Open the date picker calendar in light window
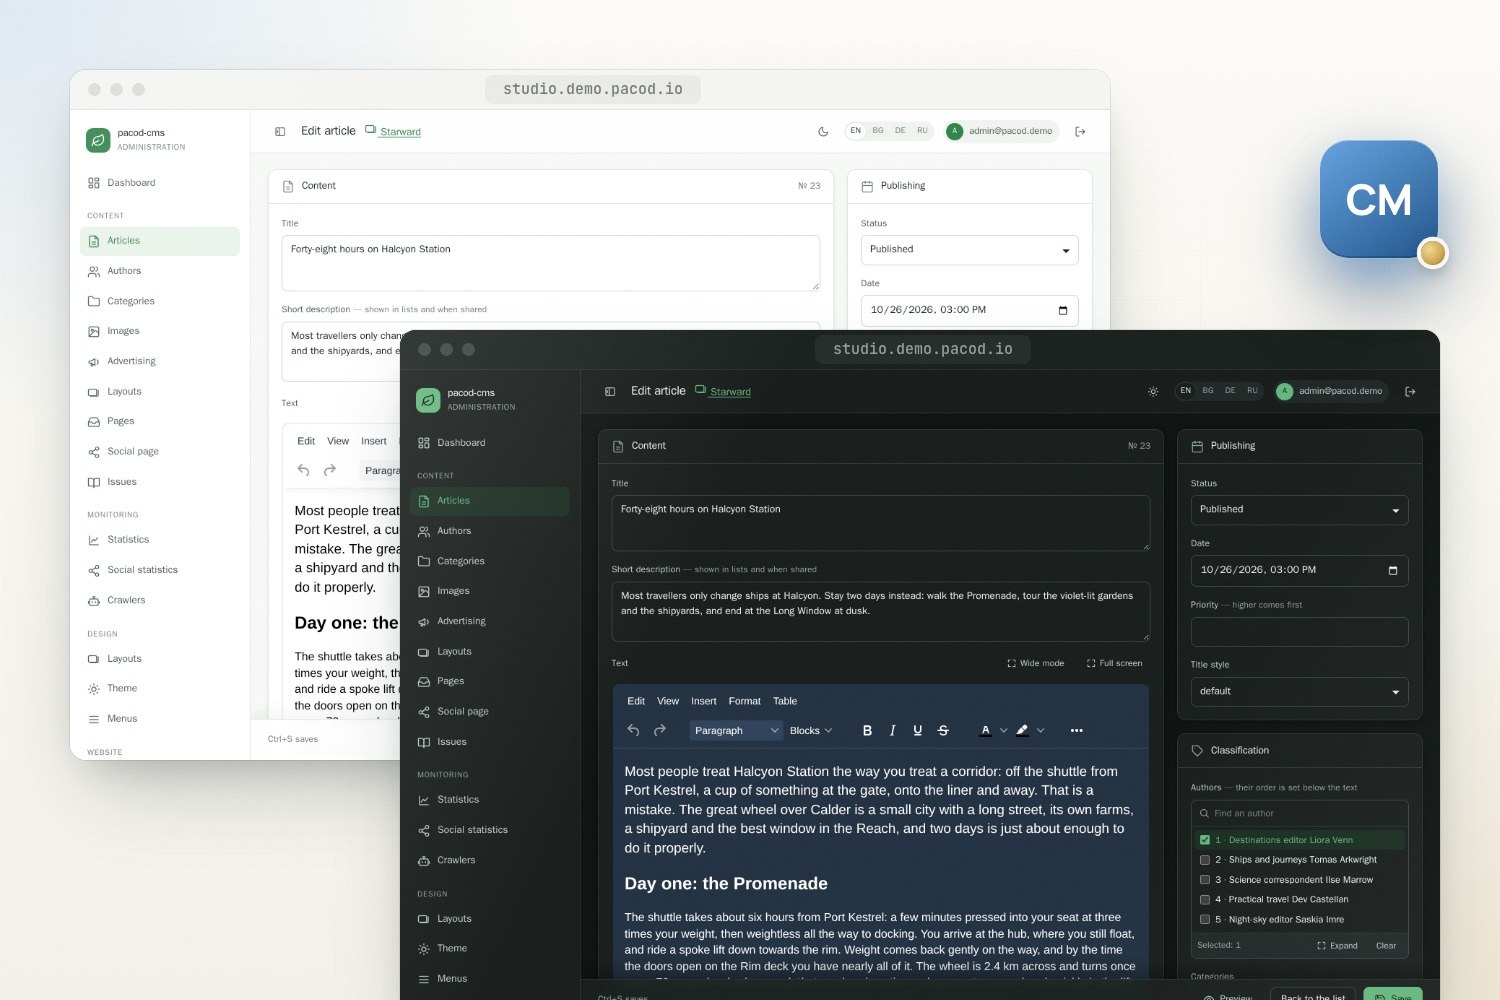 click(1063, 310)
